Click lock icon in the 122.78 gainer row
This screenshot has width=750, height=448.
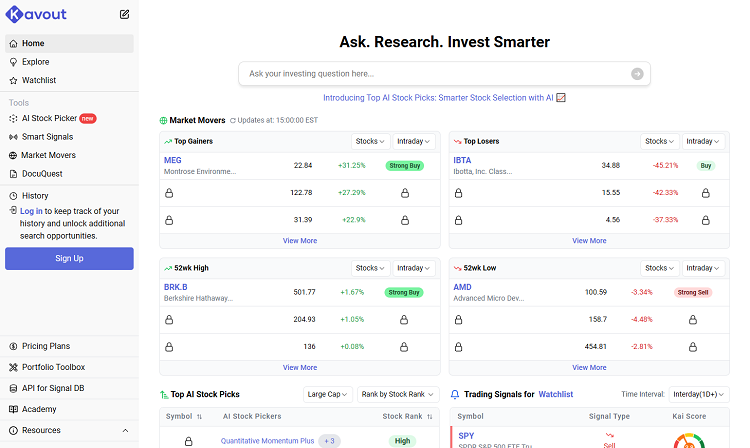point(169,193)
